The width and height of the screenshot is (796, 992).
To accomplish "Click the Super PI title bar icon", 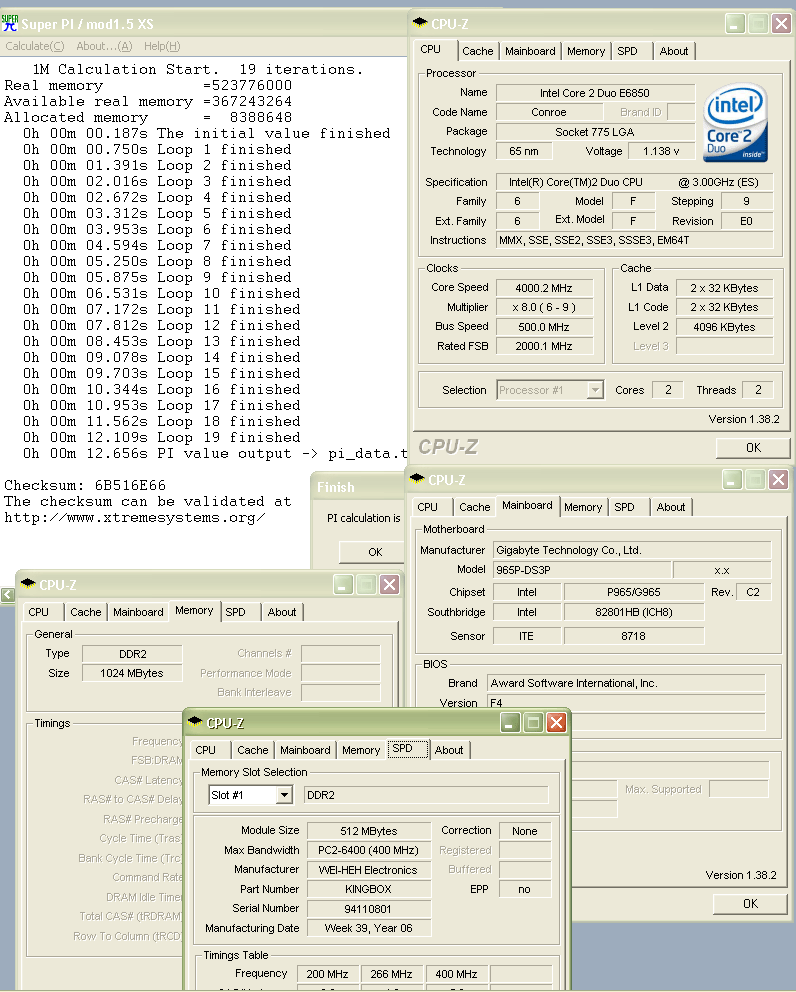I will 9,23.
